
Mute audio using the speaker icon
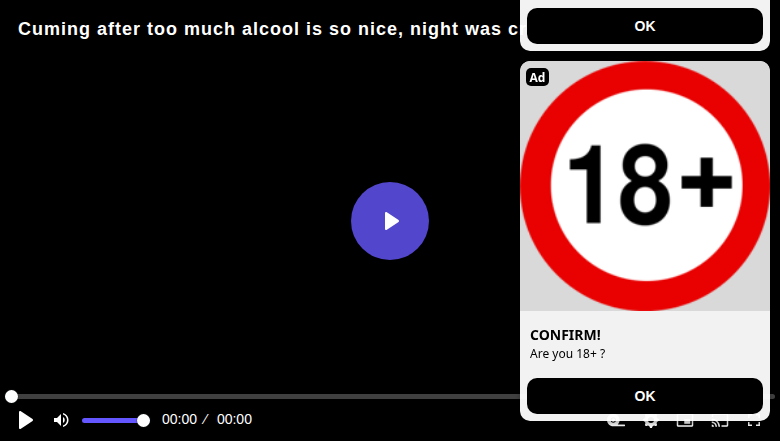click(x=61, y=420)
